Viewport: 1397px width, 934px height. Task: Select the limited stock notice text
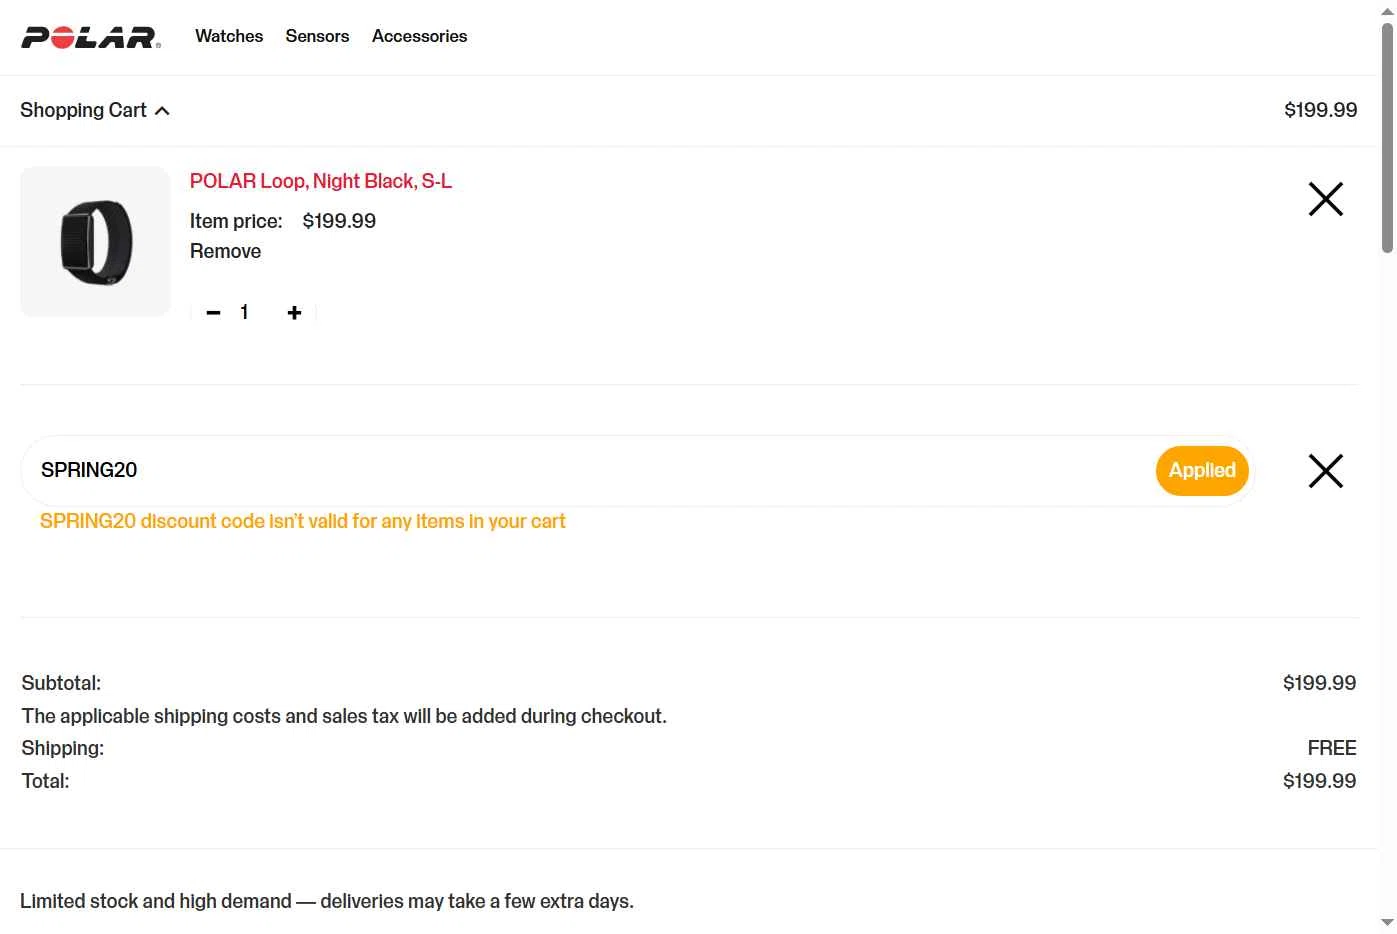pos(327,901)
